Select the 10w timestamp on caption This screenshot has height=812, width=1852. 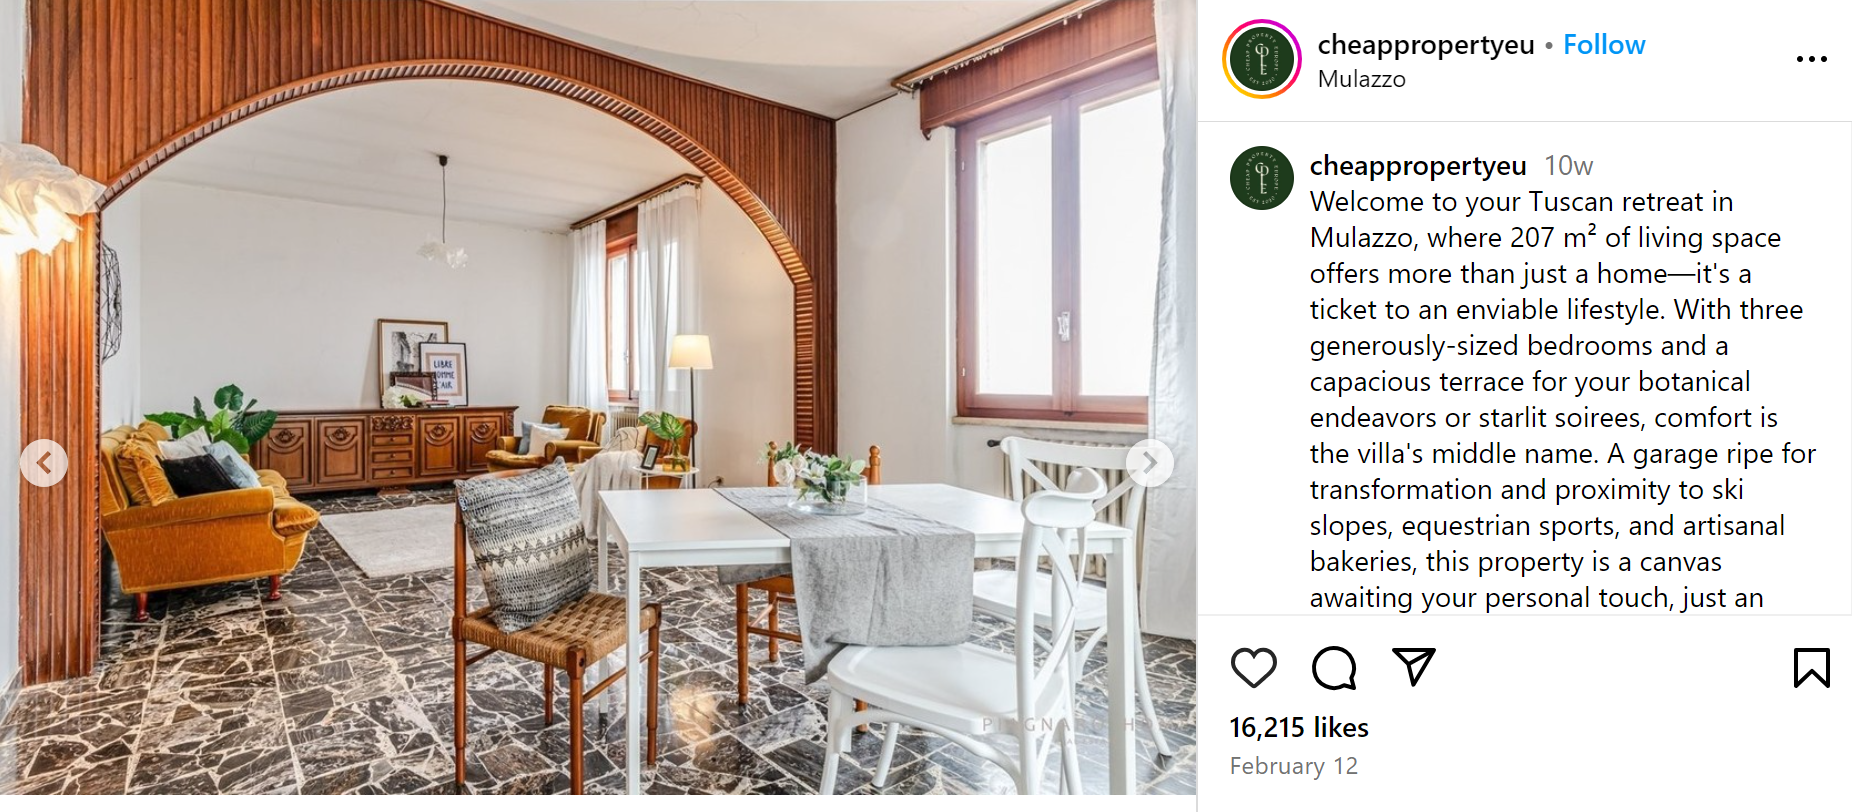(1568, 166)
